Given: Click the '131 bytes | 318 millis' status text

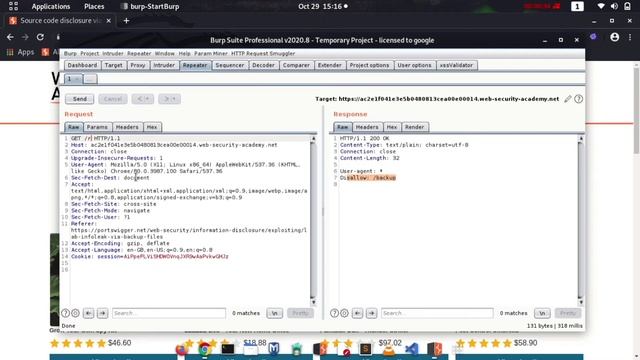Looking at the screenshot, I should click(555, 326).
